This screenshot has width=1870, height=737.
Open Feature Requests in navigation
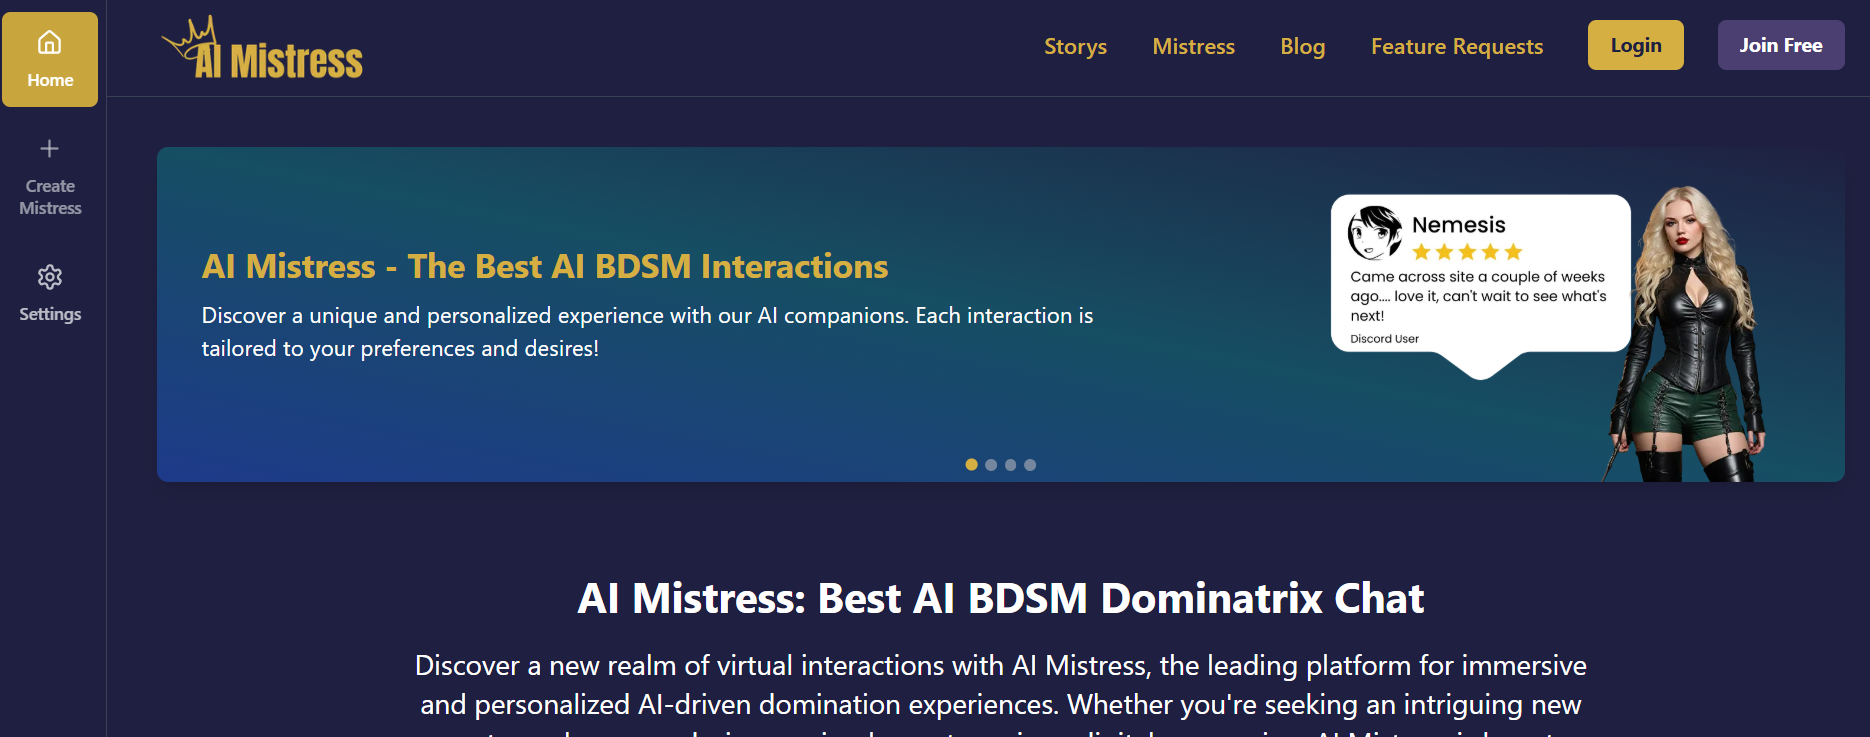(1456, 46)
